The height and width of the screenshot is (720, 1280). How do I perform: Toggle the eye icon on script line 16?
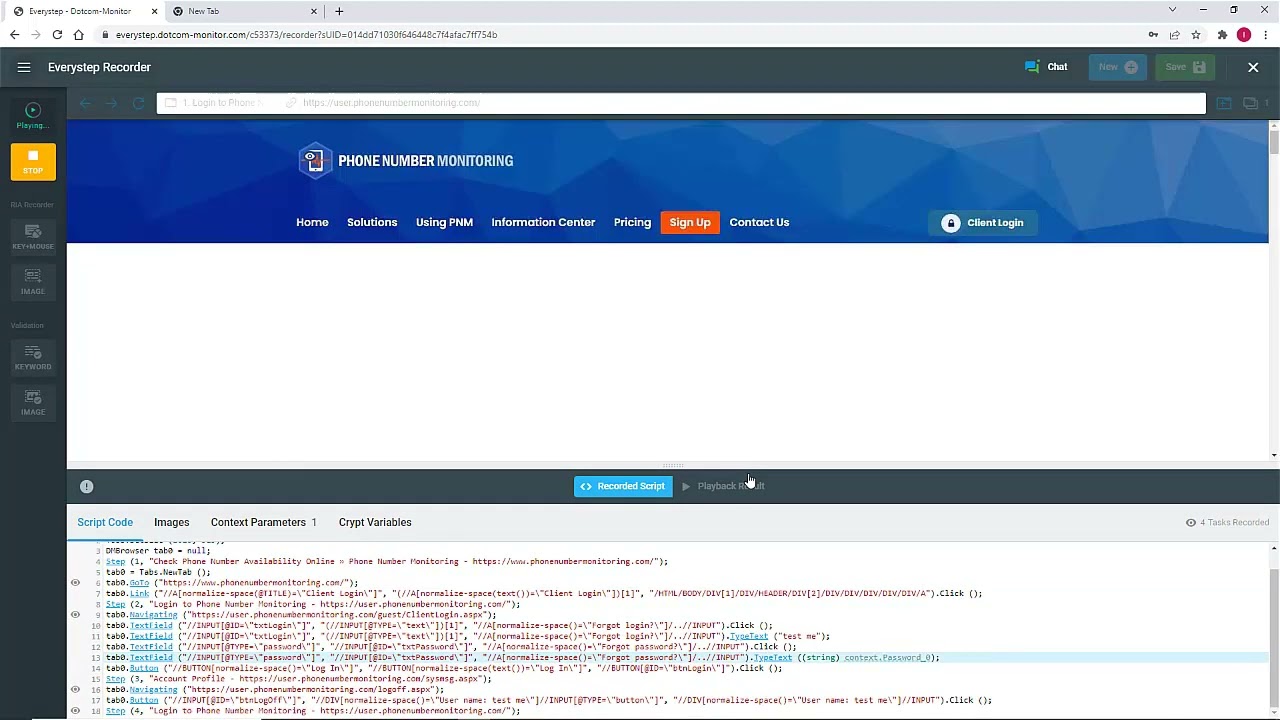point(75,689)
